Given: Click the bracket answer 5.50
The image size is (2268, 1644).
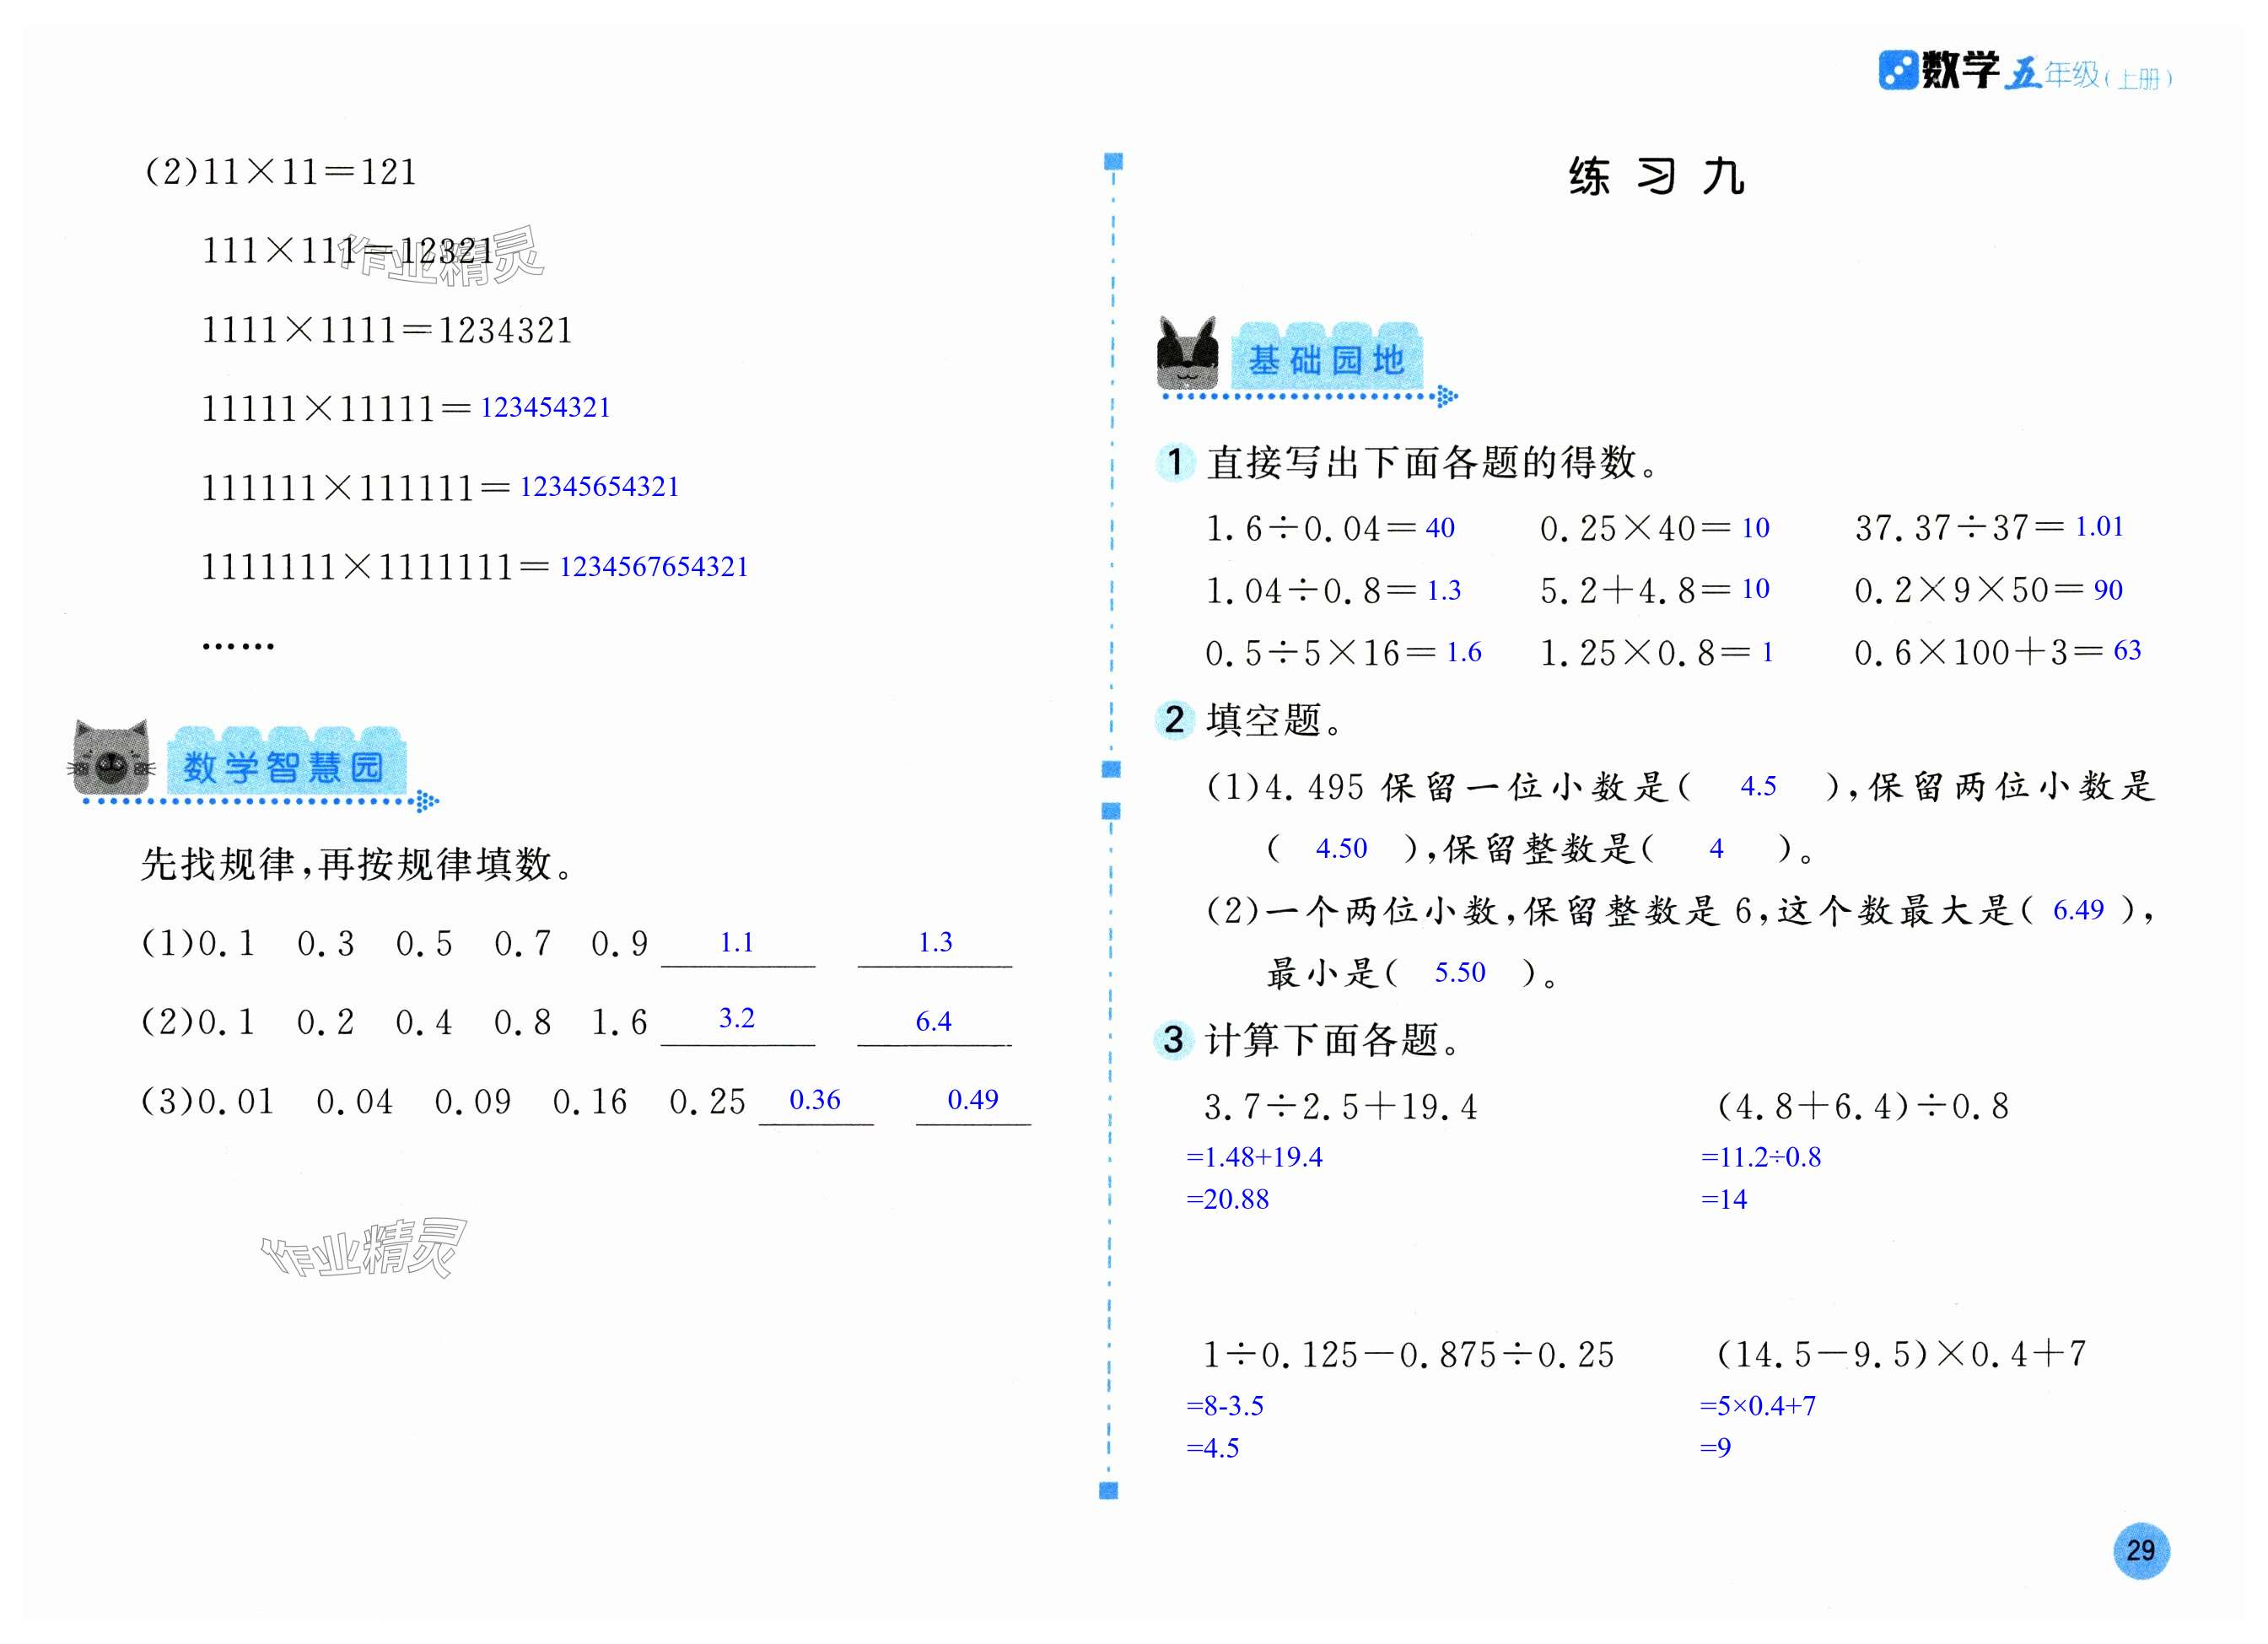Looking at the screenshot, I should point(1460,972).
